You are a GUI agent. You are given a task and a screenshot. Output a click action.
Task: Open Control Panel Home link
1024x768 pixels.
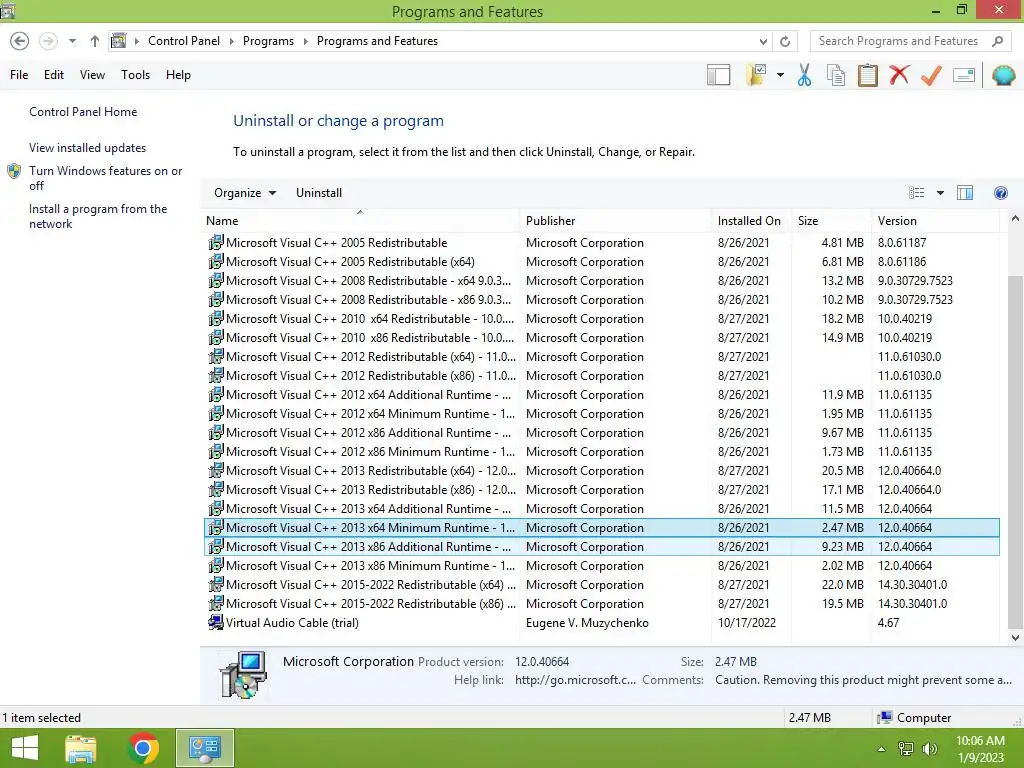(83, 112)
